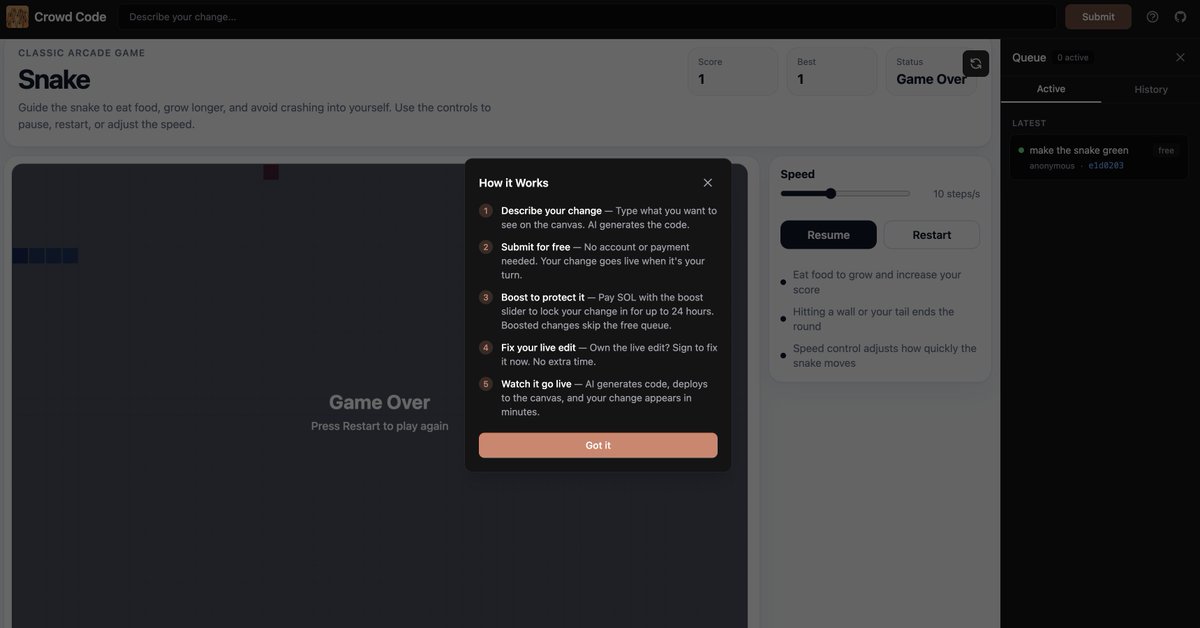
Task: Select queue item make the snake green
Action: click(x=1099, y=157)
